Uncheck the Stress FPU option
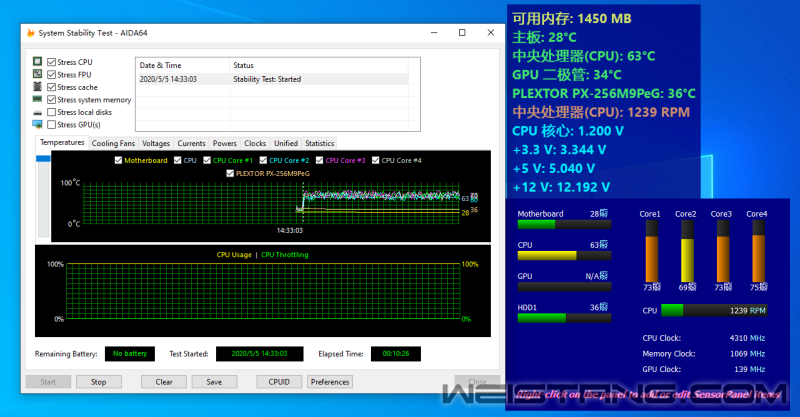Screen dimensions: 800x417 tap(52, 75)
